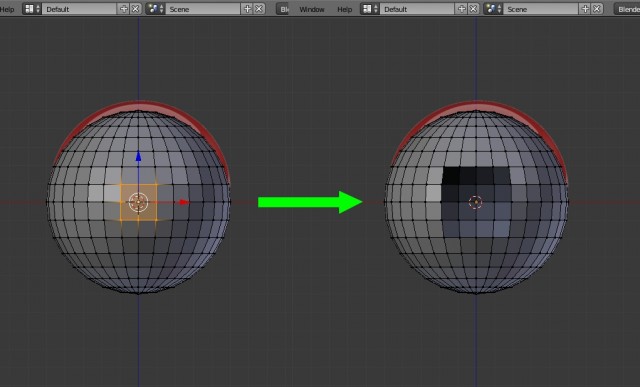Add new scene in left Blender header
Image resolution: width=640 pixels, height=387 pixels.
247,9
